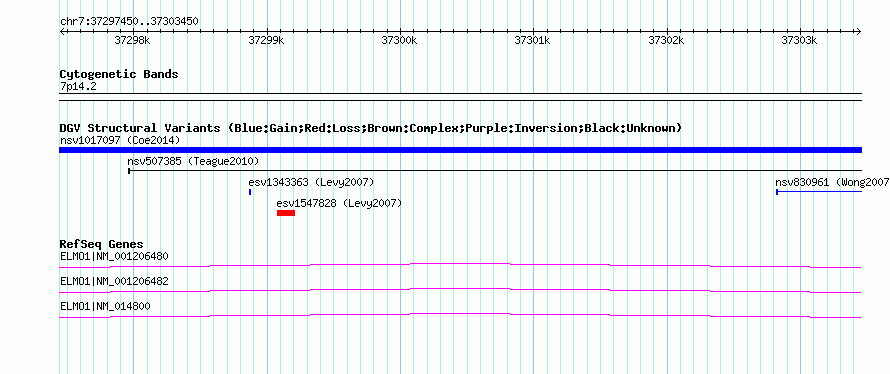Click the chr7:37297450..37303450 coordinate label
890x374 pixels.
[129, 21]
